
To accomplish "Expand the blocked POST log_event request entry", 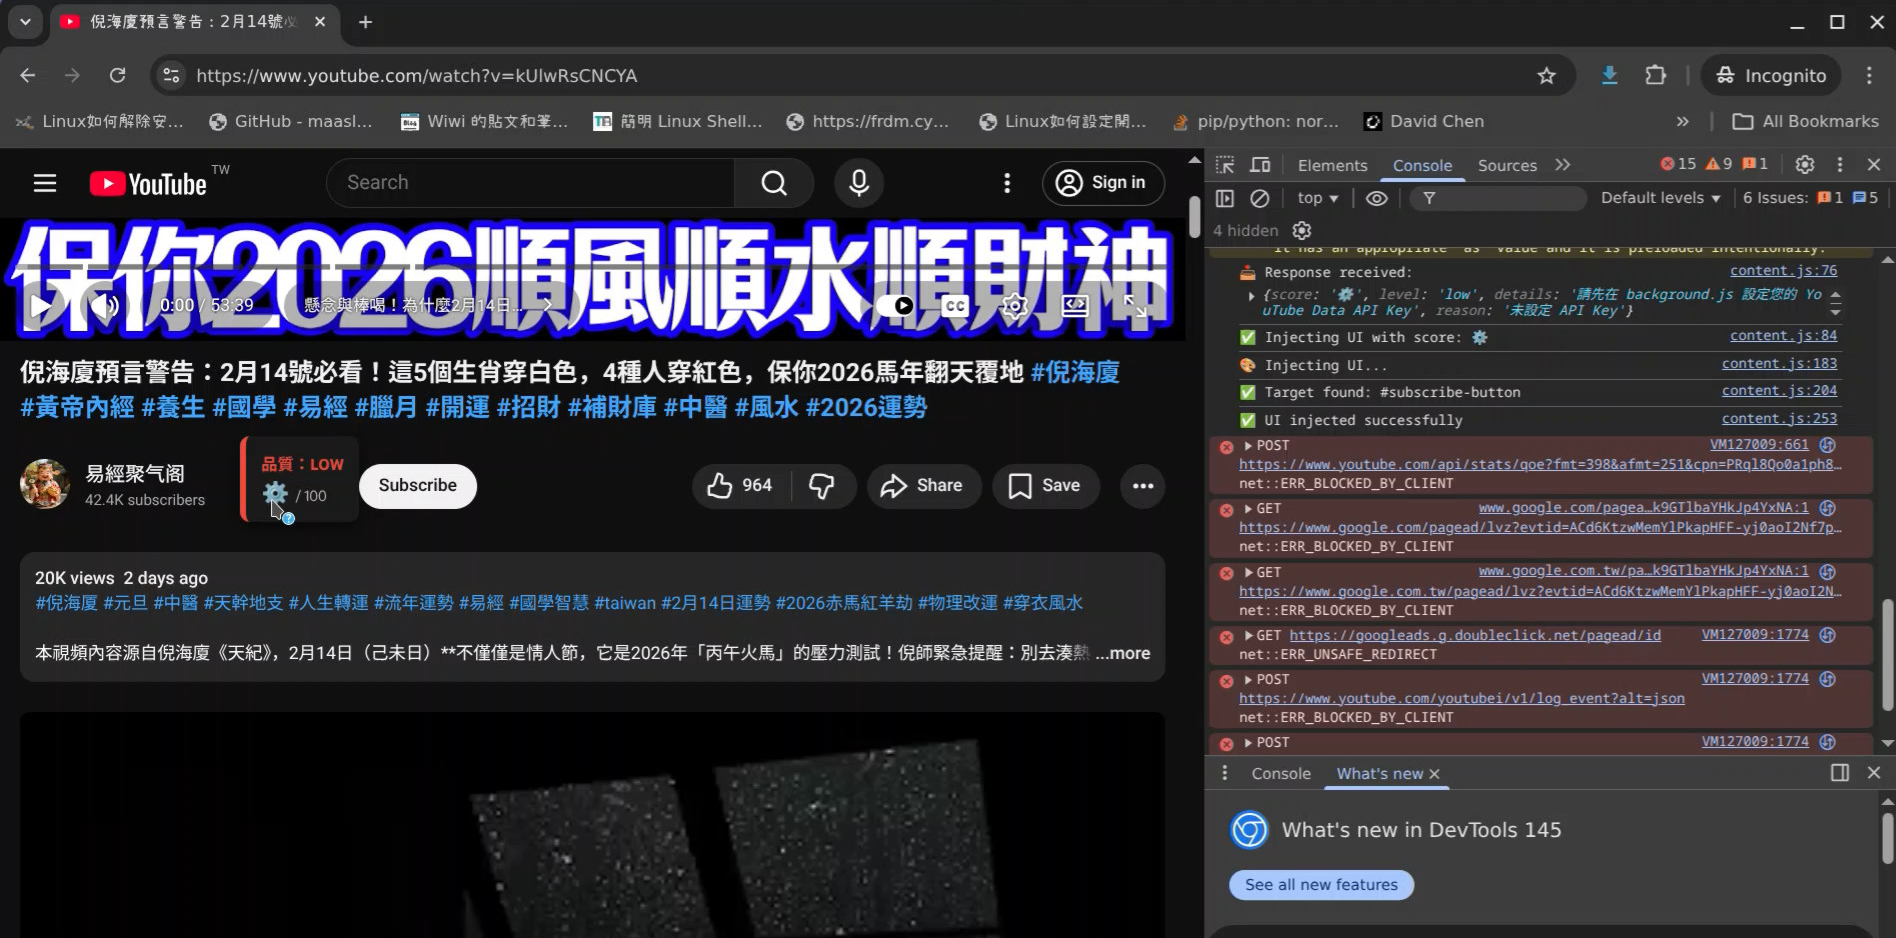I will [x=1248, y=679].
